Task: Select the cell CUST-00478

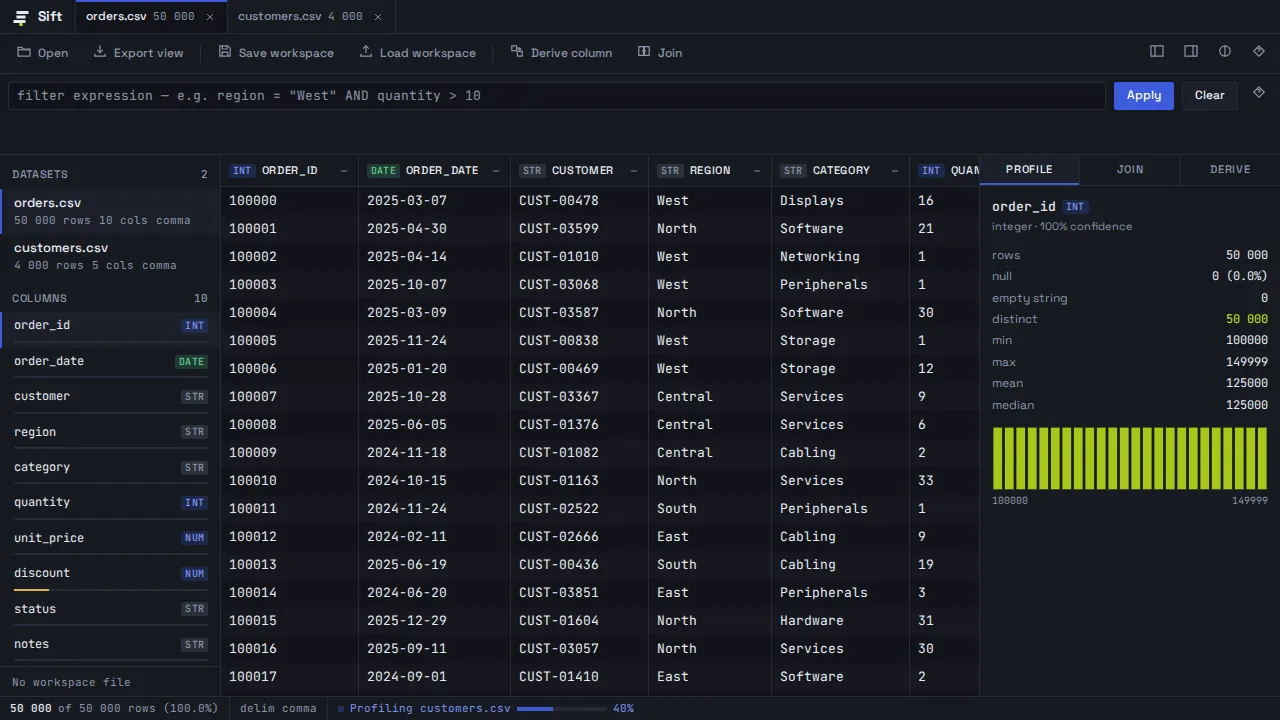Action: click(x=579, y=200)
